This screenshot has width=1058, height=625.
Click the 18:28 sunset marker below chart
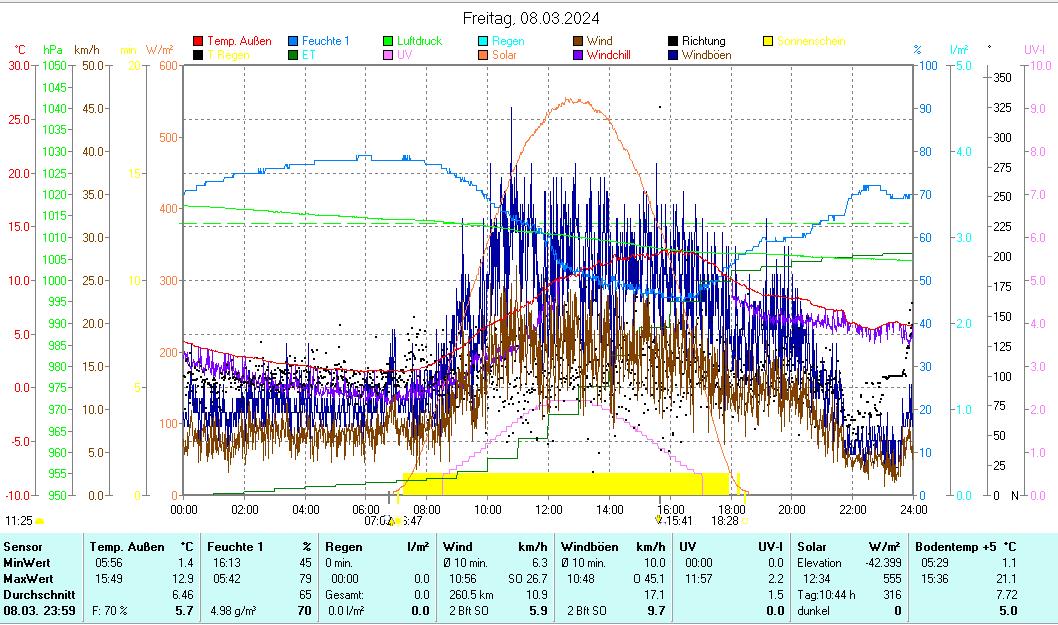coord(725,521)
